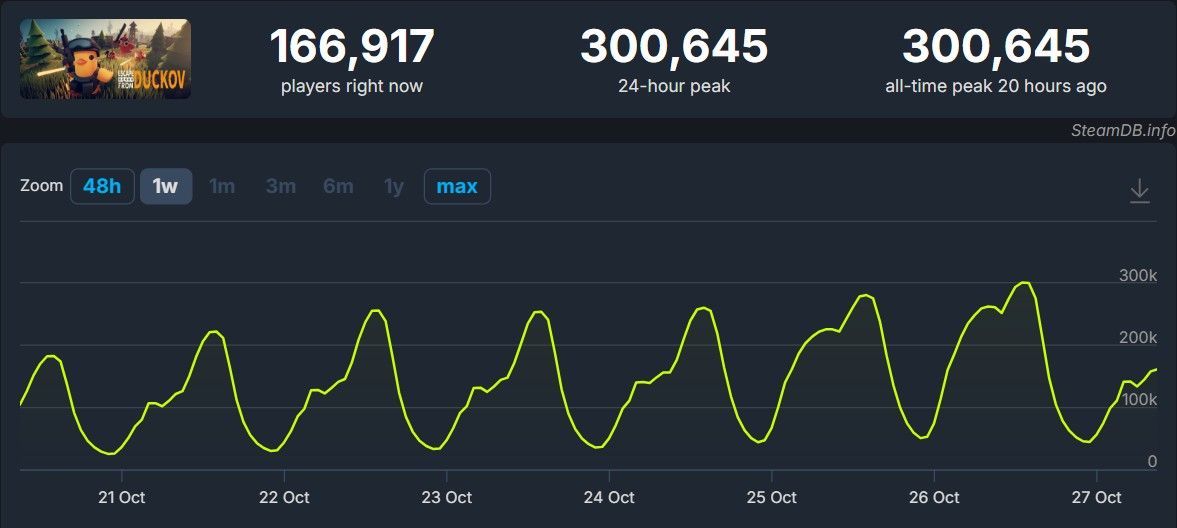Viewport: 1177px width, 528px height.
Task: Select the 23 Oct date tick
Action: (x=446, y=497)
